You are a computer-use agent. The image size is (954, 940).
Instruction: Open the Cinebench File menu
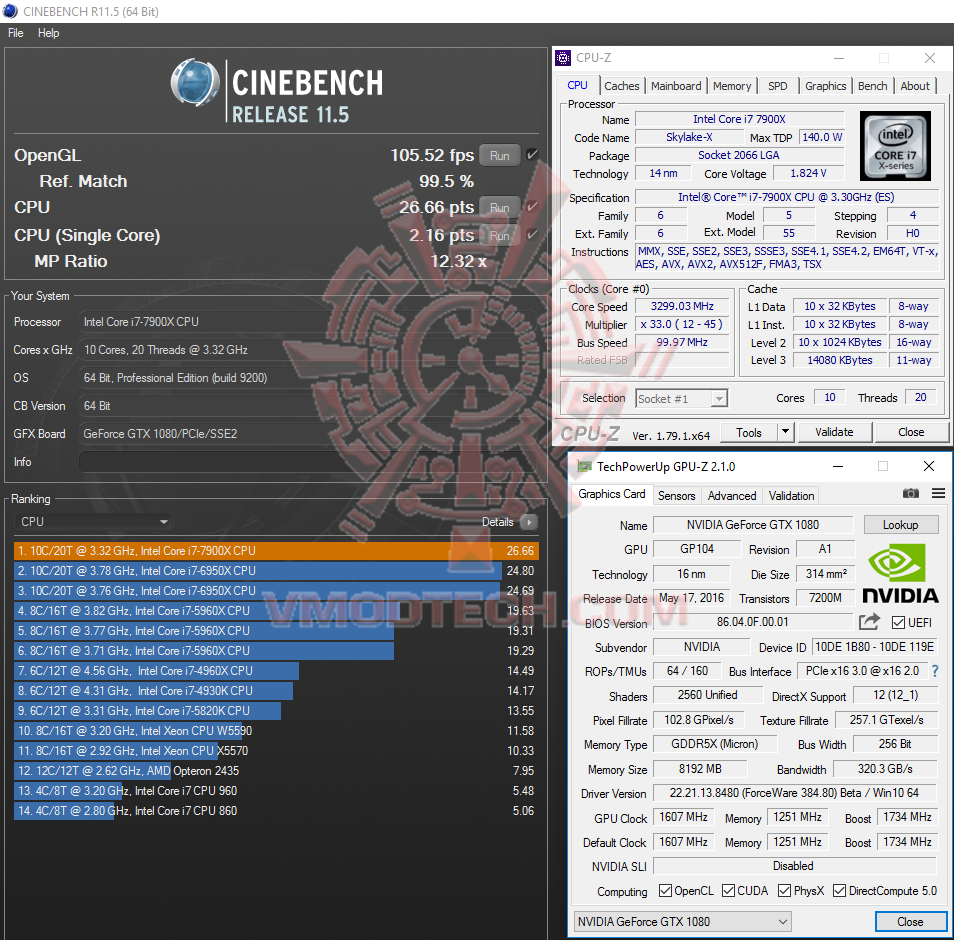point(16,33)
